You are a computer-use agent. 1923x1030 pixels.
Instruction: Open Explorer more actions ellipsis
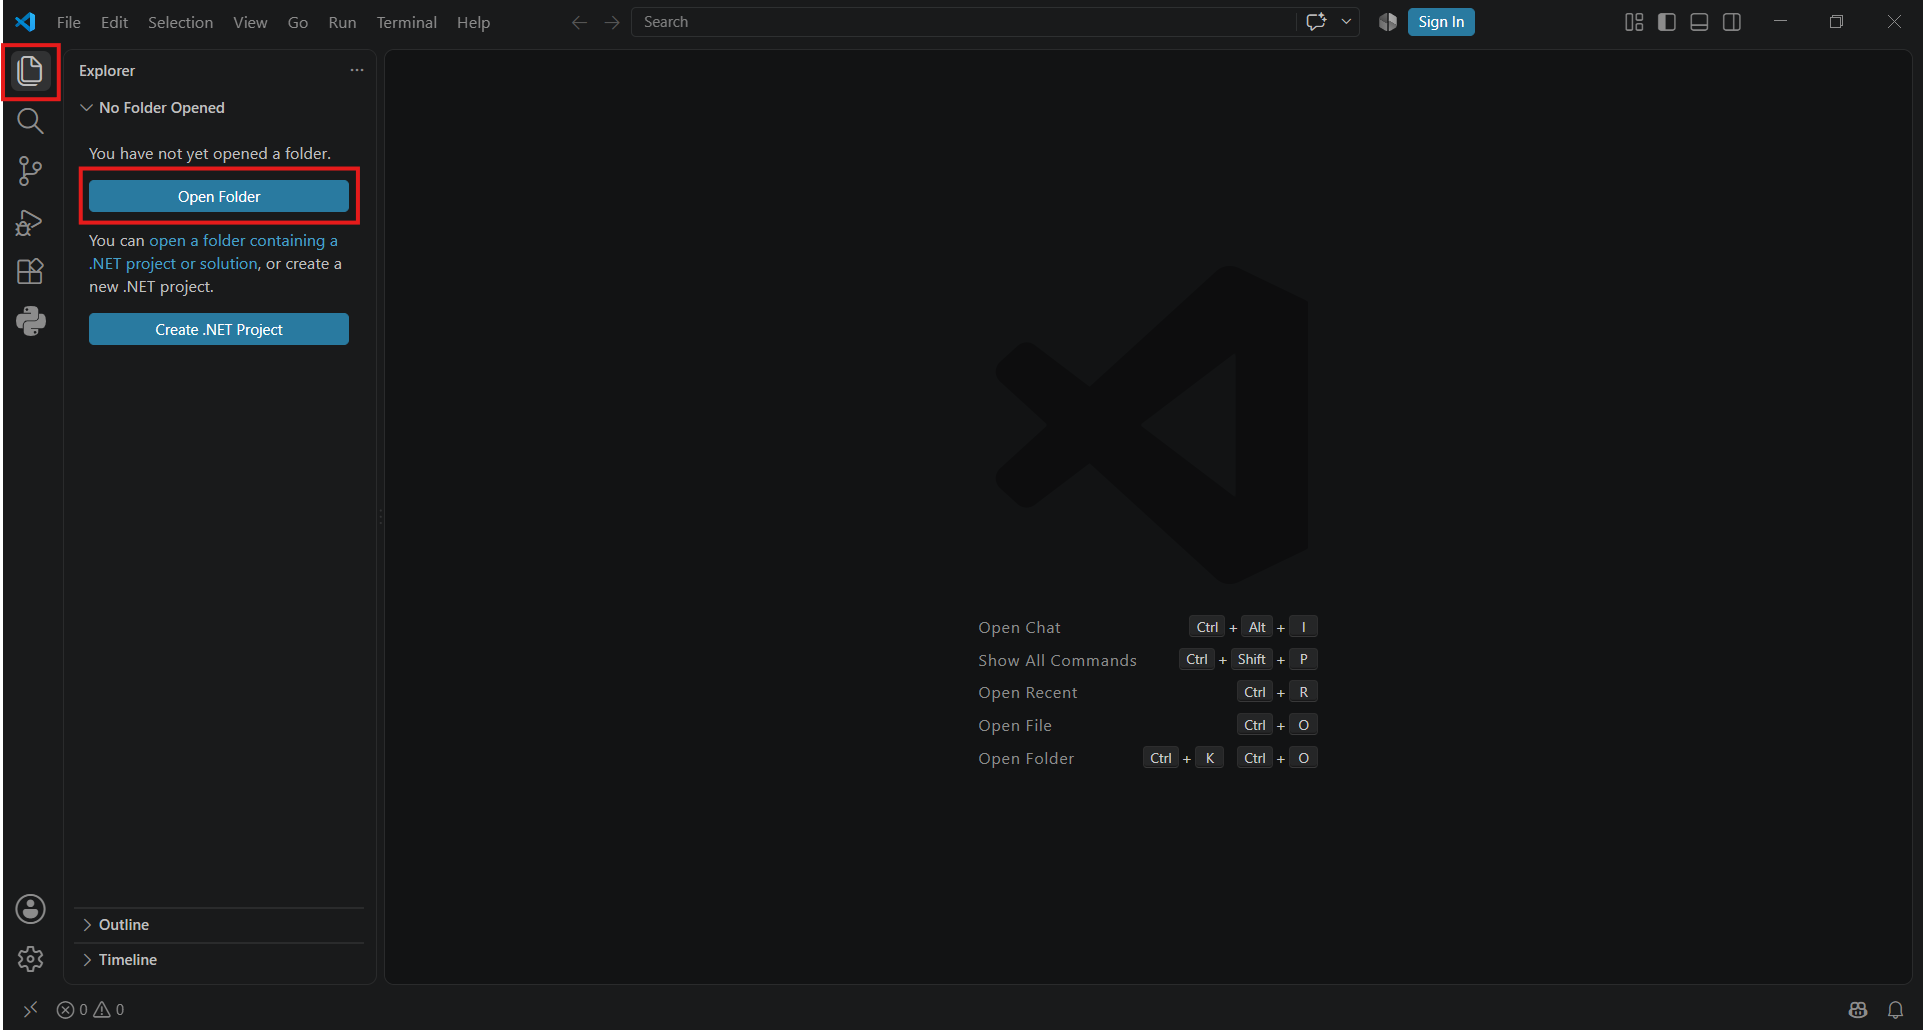pos(357,70)
